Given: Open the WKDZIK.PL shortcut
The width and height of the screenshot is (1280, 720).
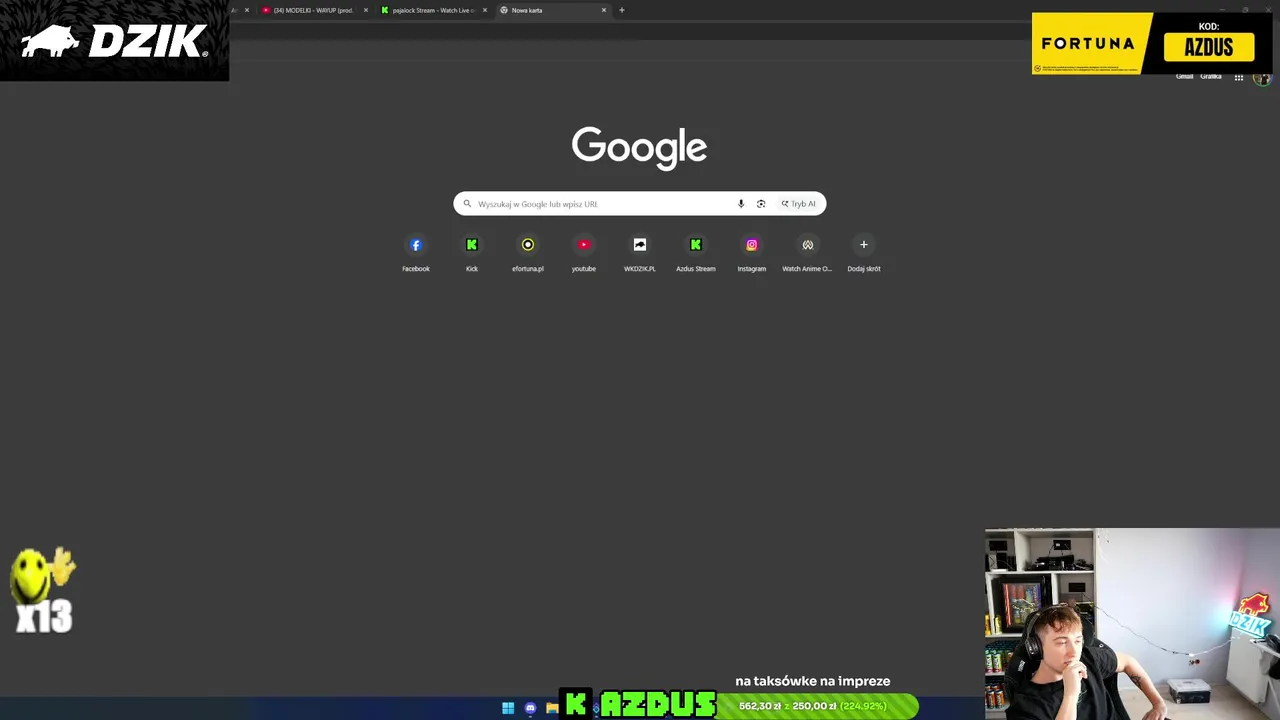Looking at the screenshot, I should pyautogui.click(x=640, y=252).
